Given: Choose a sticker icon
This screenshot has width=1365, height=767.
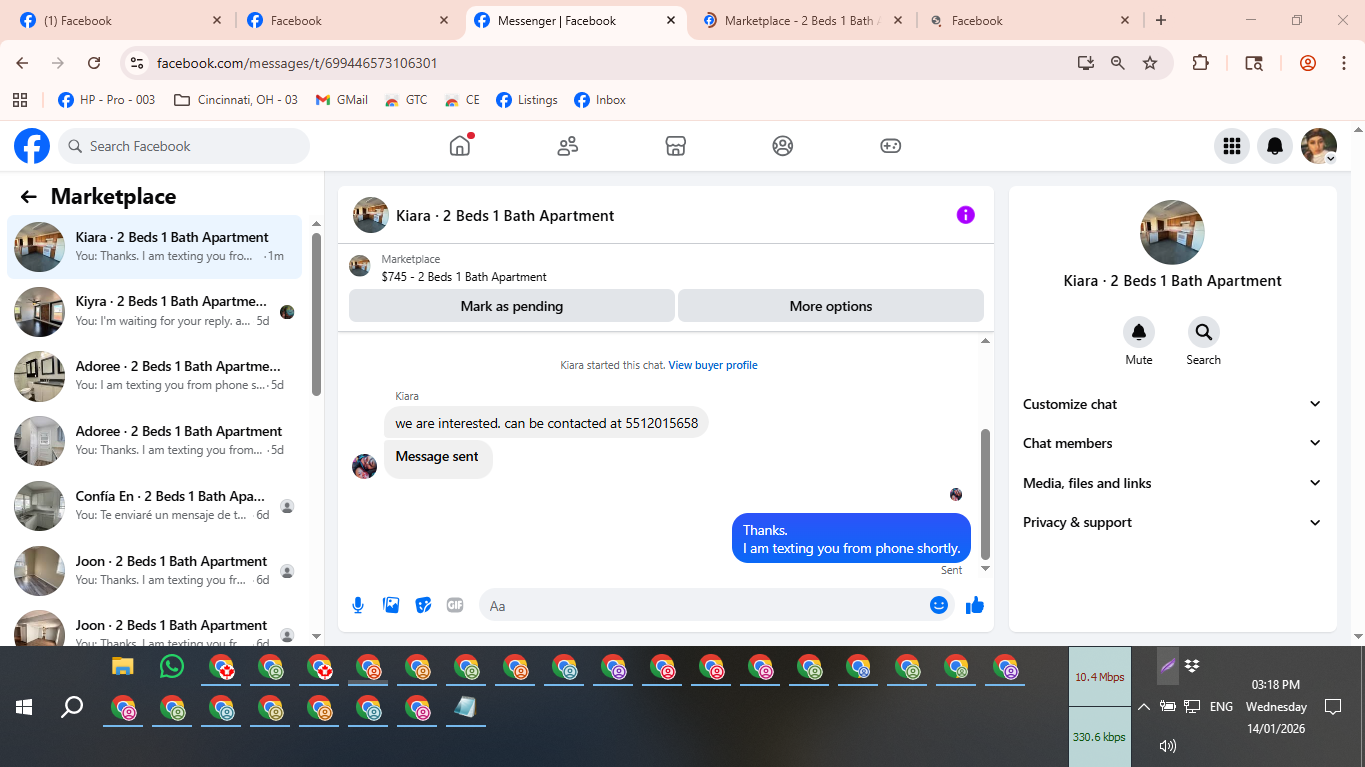Looking at the screenshot, I should click(x=423, y=605).
